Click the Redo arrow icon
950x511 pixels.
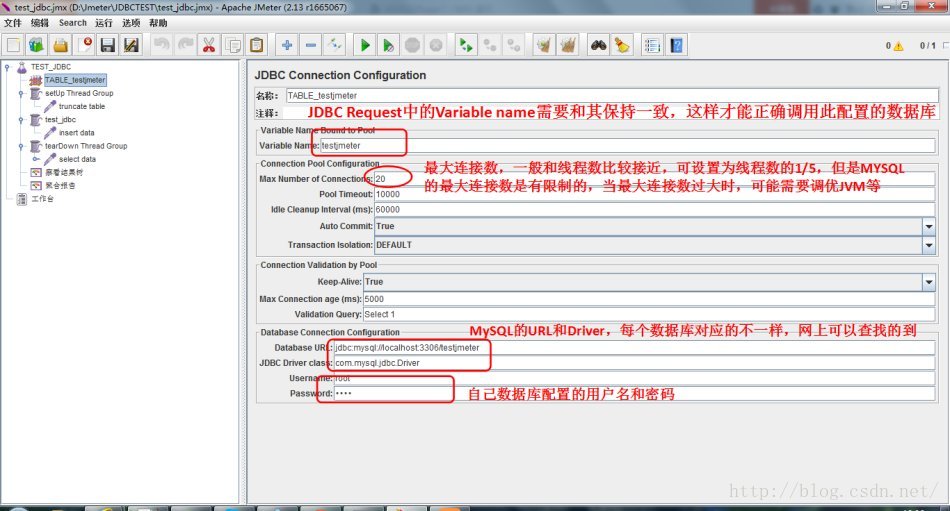(185, 45)
